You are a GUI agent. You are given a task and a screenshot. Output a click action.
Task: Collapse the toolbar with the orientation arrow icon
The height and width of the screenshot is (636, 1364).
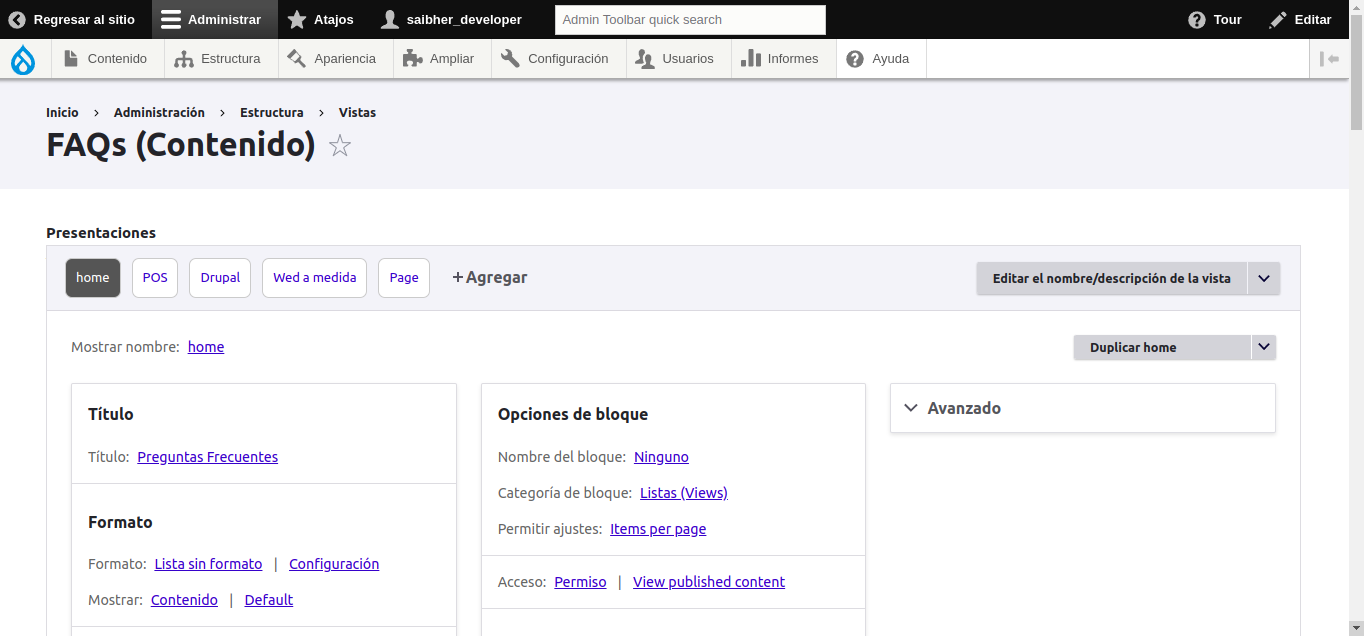pyautogui.click(x=1329, y=59)
